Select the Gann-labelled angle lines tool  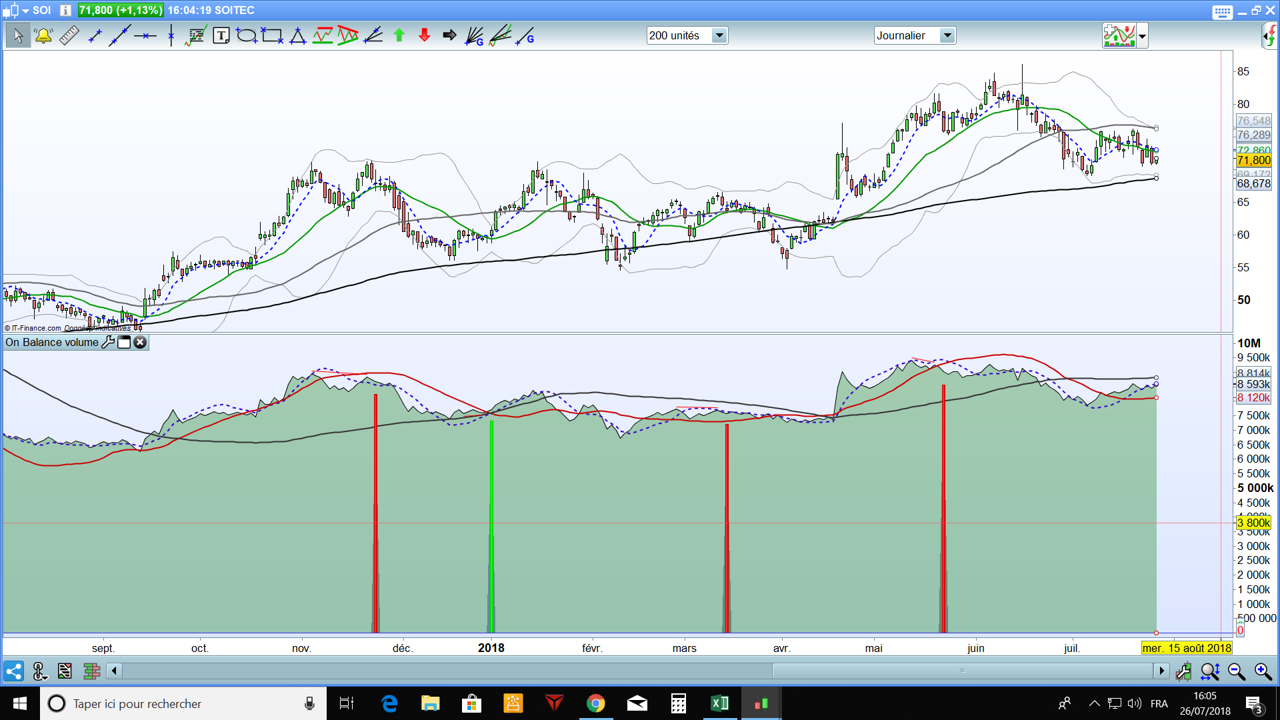click(500, 36)
